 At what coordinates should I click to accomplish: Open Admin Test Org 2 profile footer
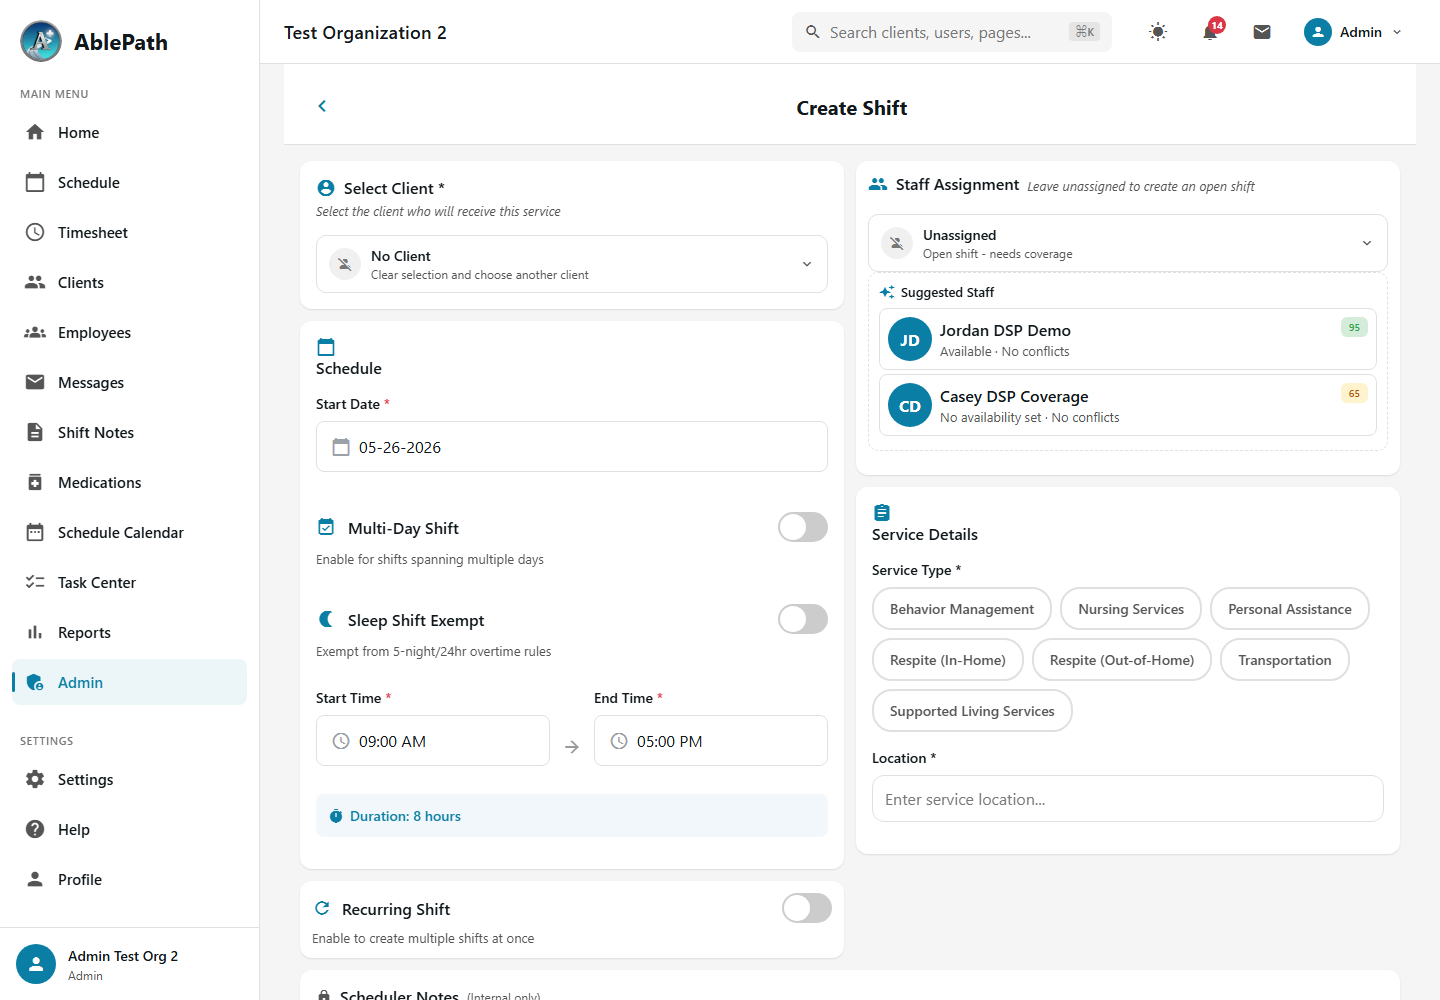point(129,964)
